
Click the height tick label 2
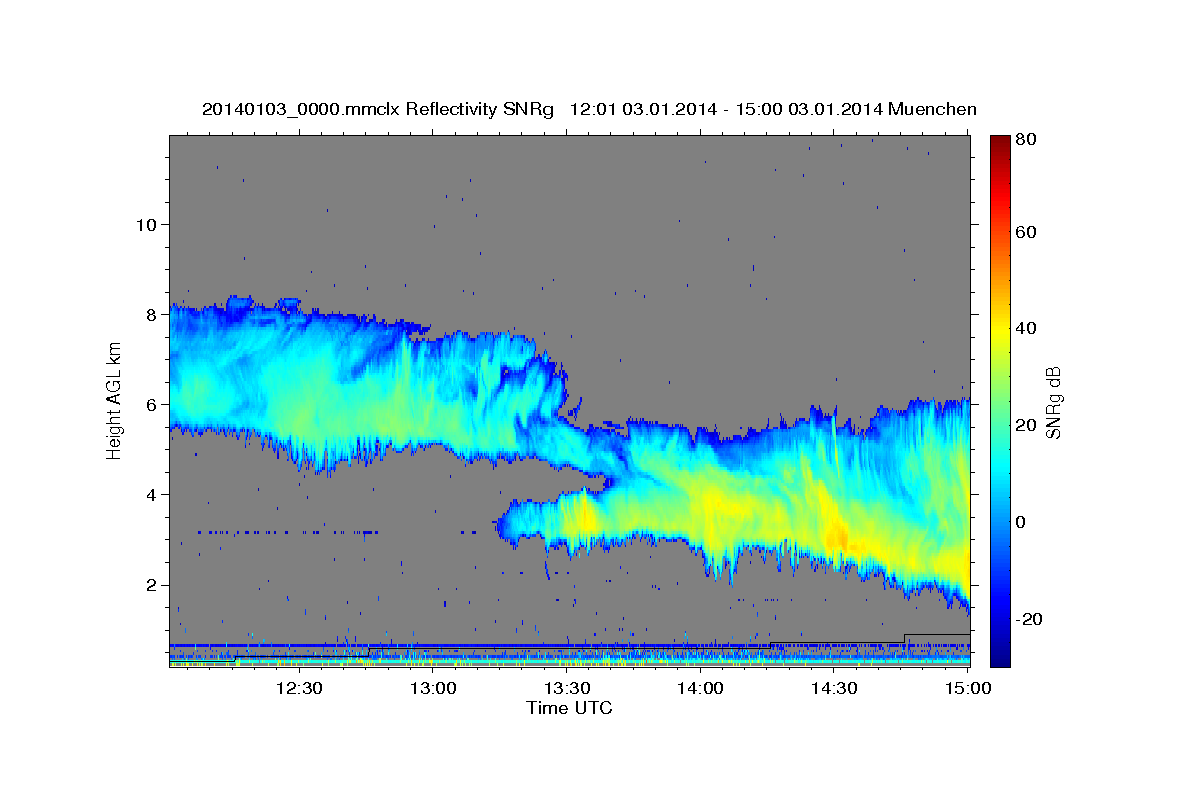click(152, 585)
